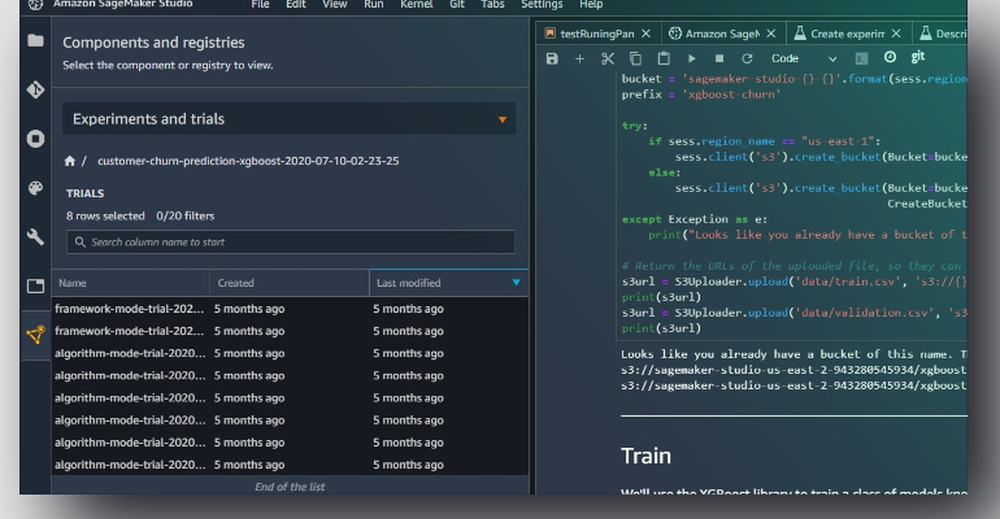The height and width of the screenshot is (519, 1000).
Task: Select second framework-mode-trial row
Action: pyautogui.click(x=290, y=331)
